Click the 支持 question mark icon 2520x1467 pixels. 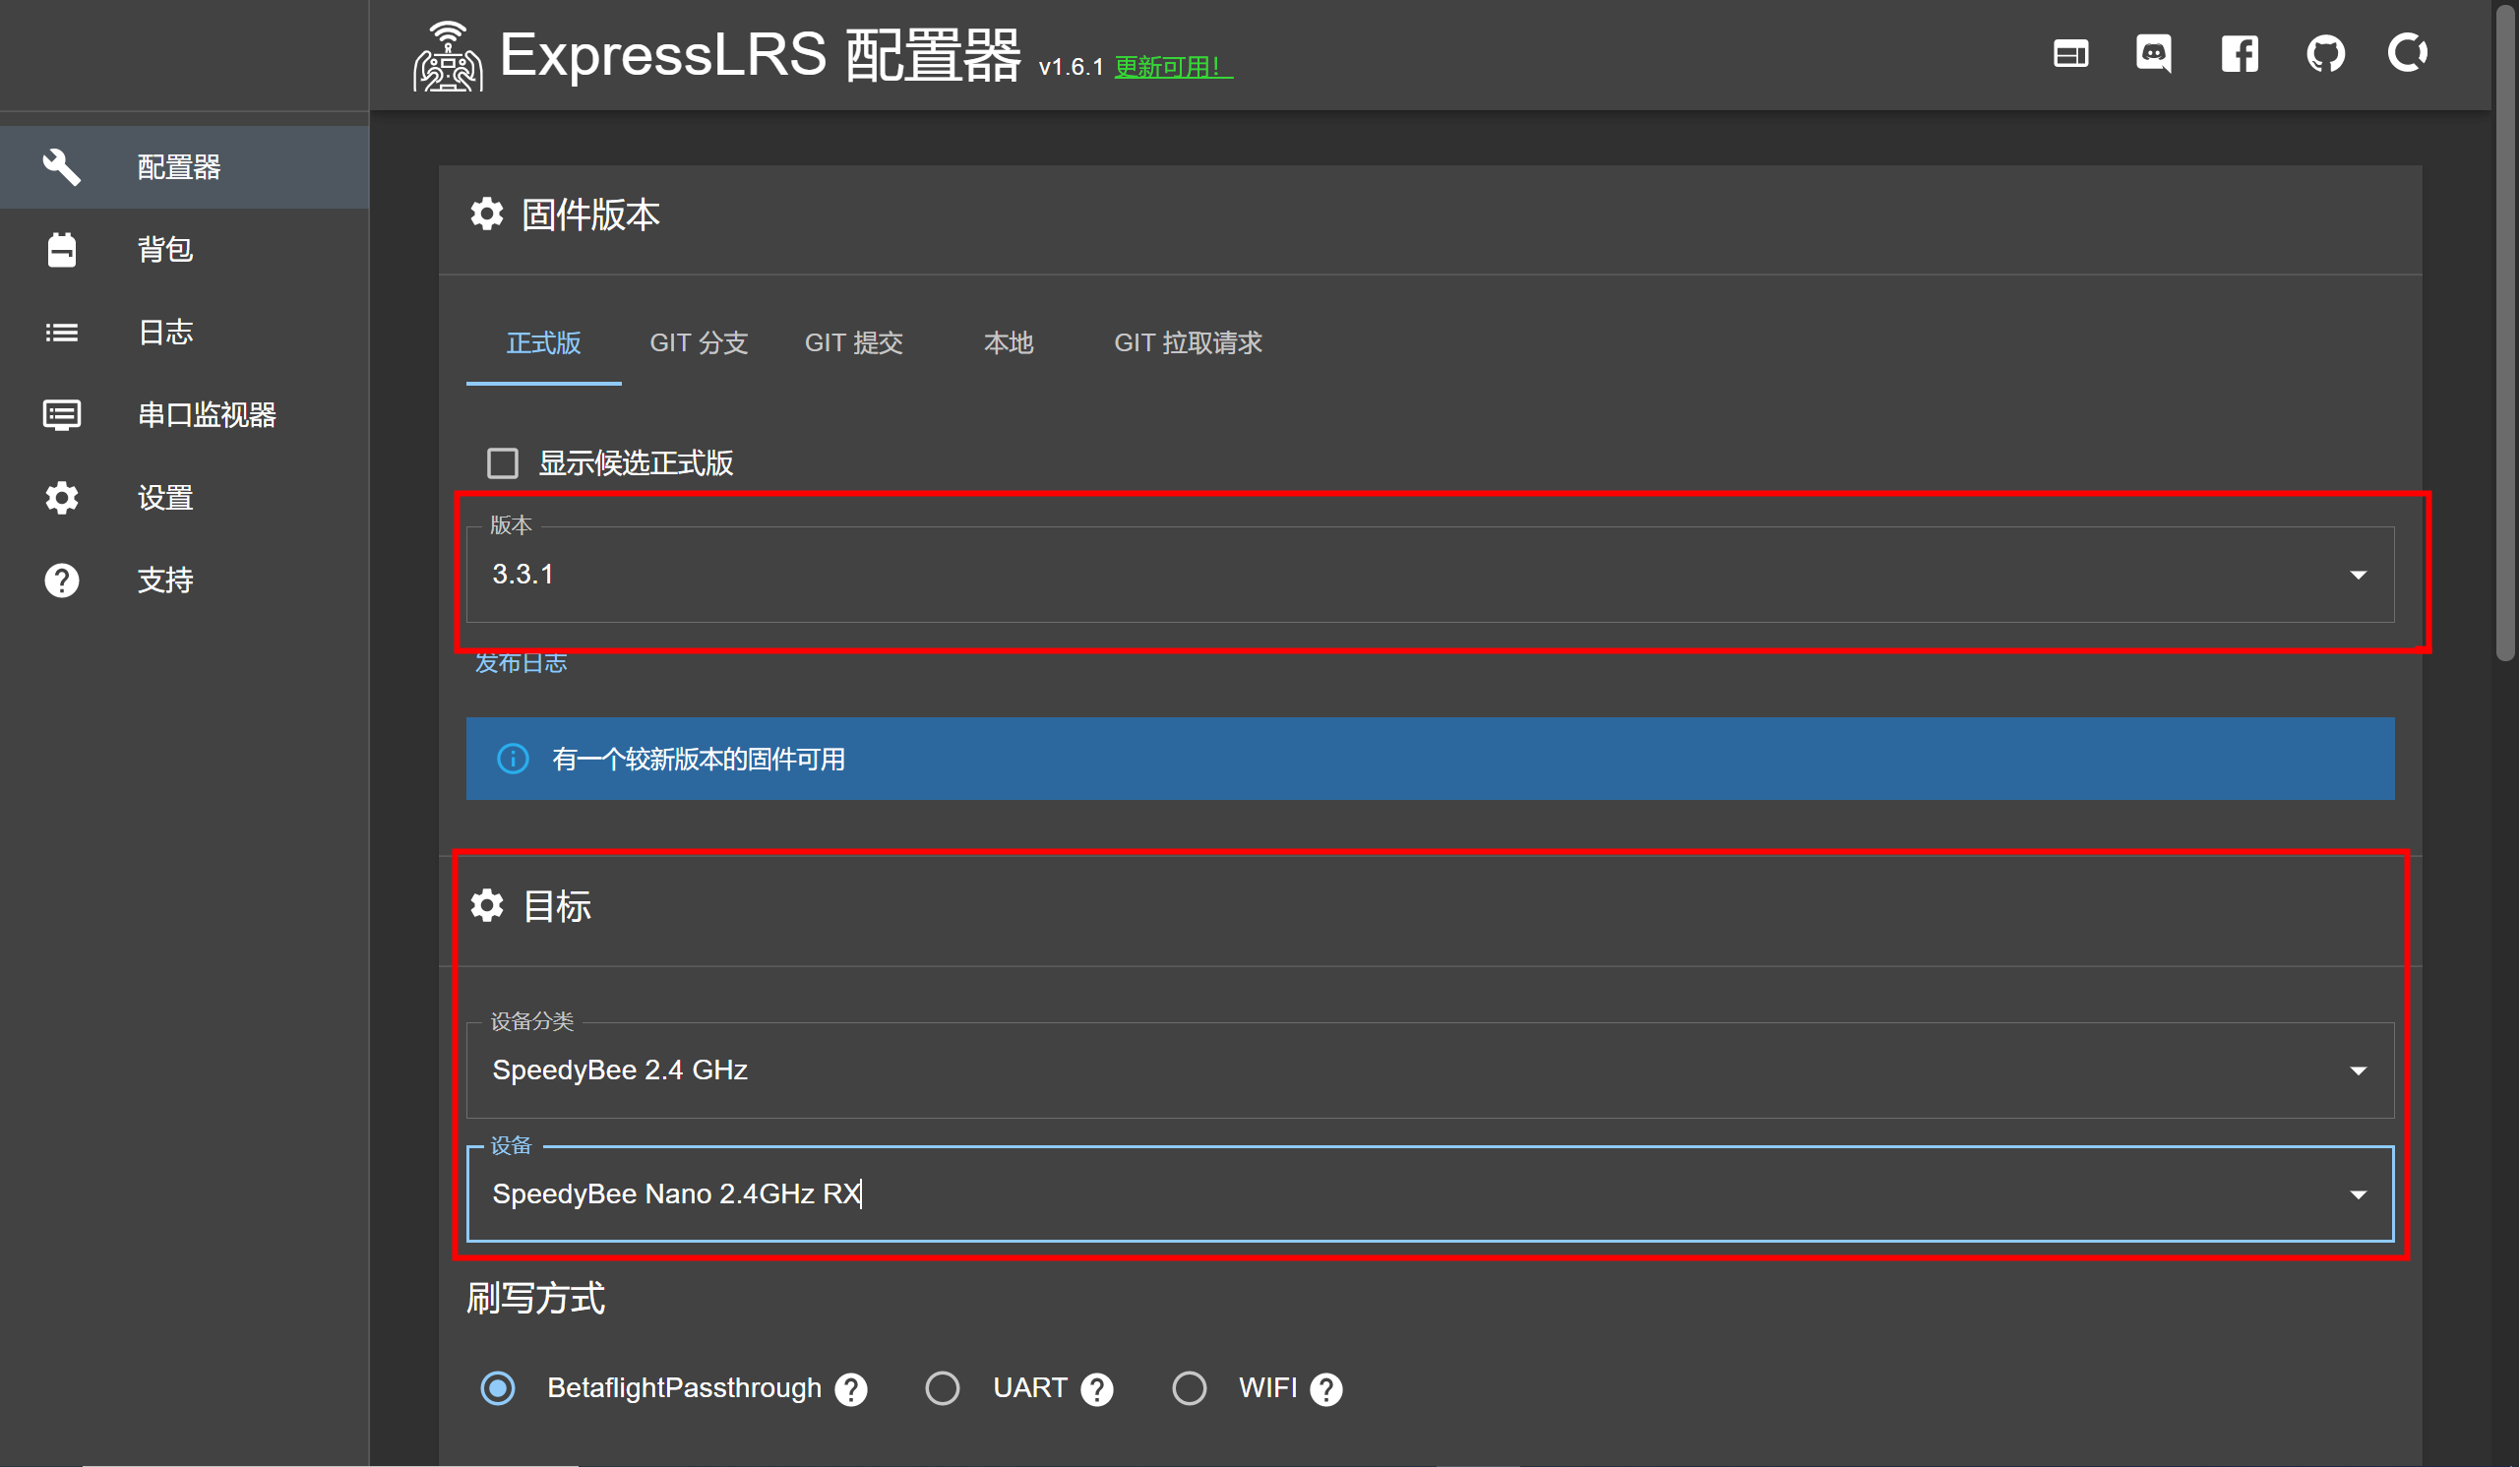click(61, 581)
